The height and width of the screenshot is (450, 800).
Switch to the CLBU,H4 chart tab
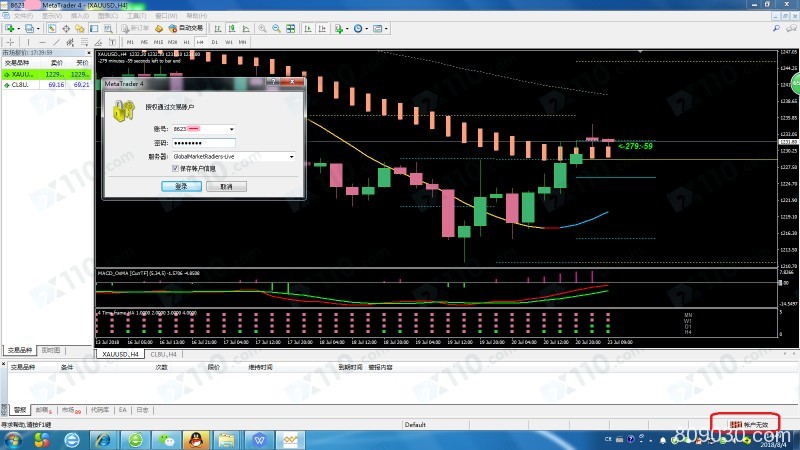pos(163,354)
